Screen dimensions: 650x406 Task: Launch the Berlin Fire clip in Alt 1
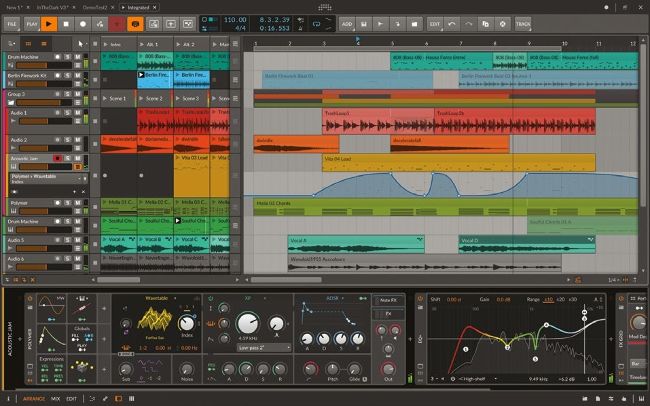point(141,75)
